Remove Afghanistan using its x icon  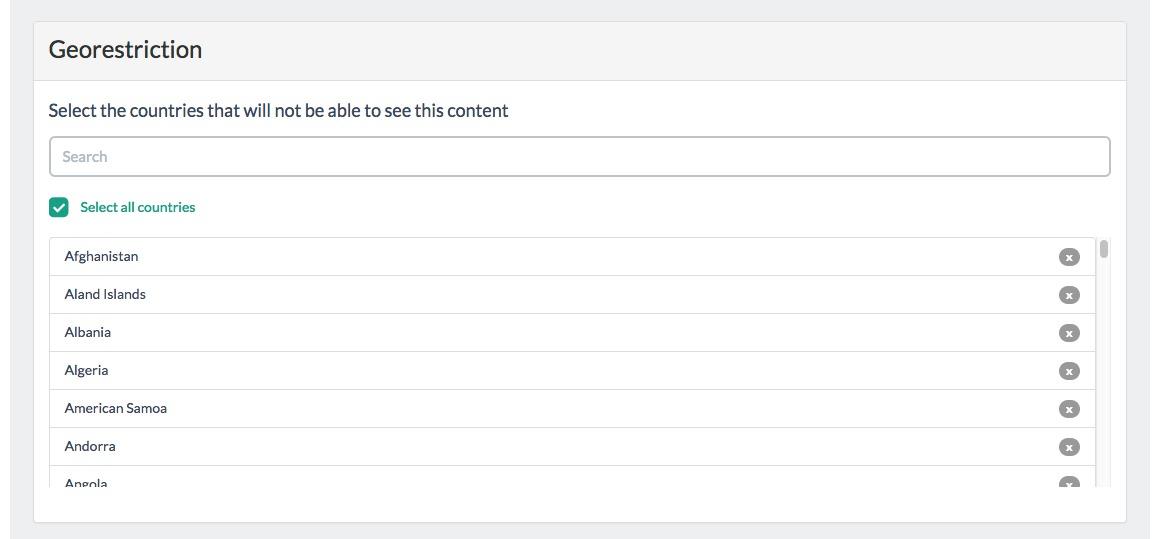point(1069,257)
